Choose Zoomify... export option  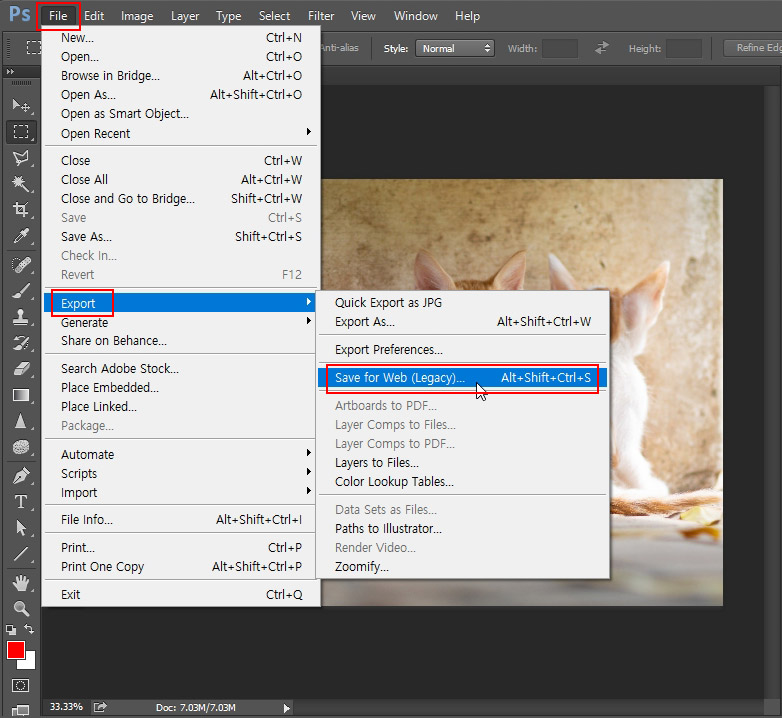[462, 566]
